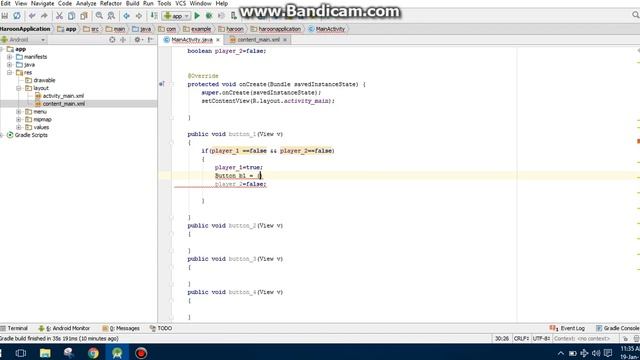Click the collapse all icon in project panel
The height and width of the screenshot is (360, 640).
[123, 40]
